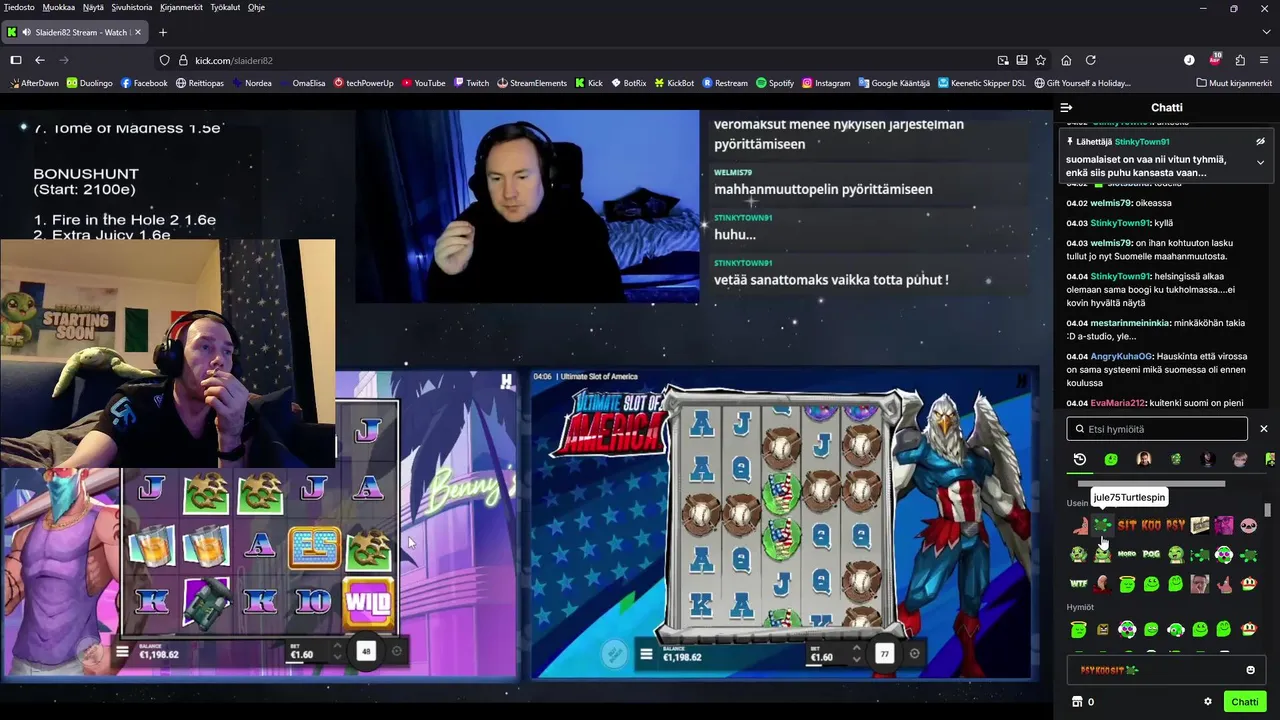The height and width of the screenshot is (720, 1280).
Task: Insert the MORO text emote
Action: click(x=1127, y=554)
